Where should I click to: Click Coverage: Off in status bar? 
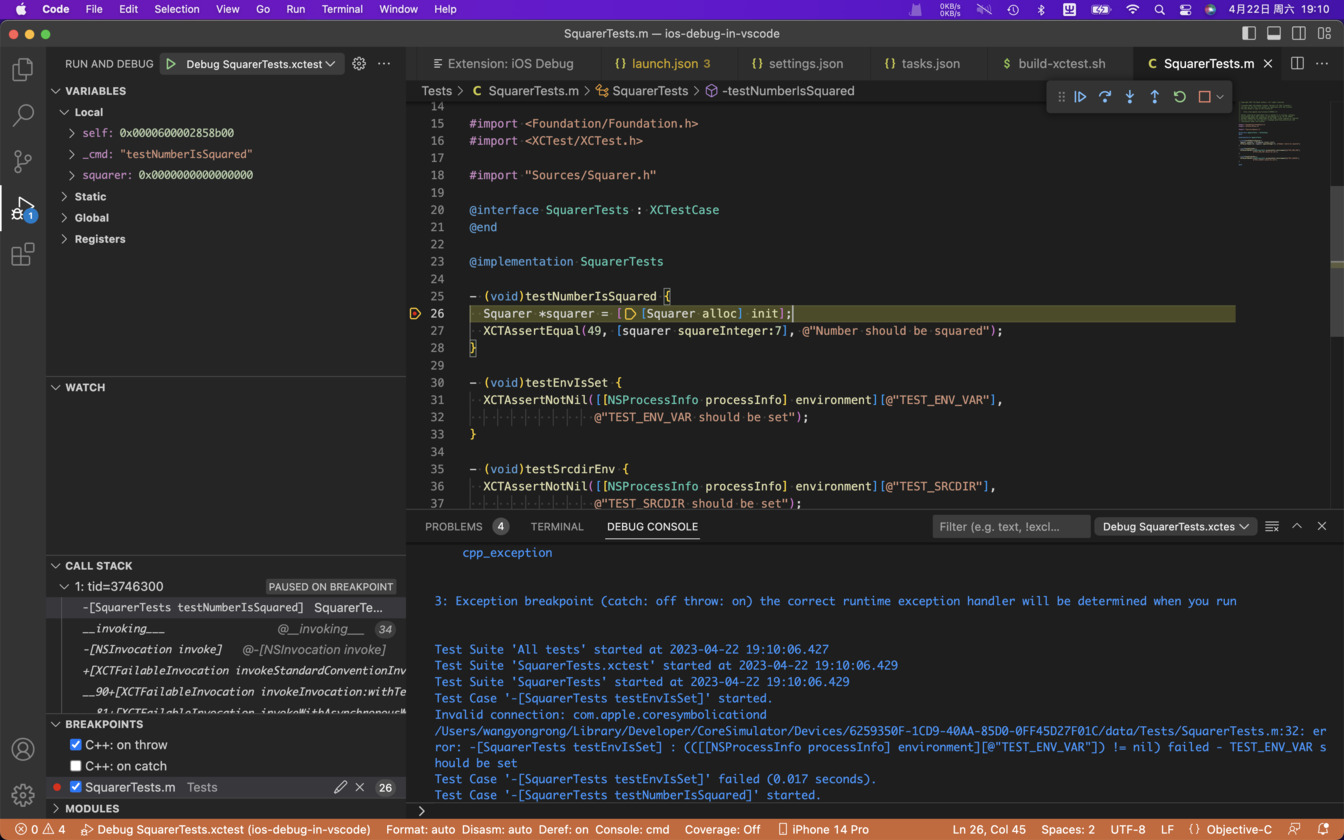[x=723, y=829]
